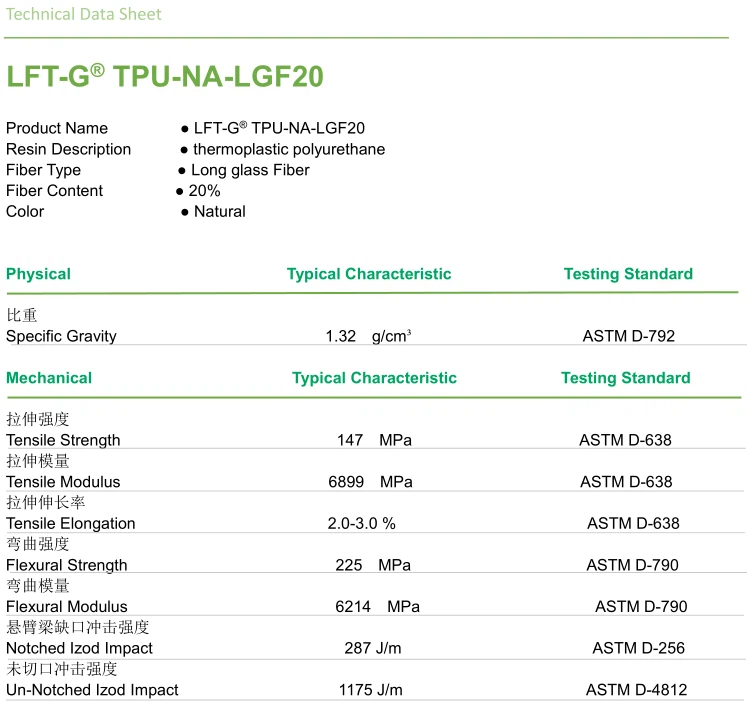
Task: Click the 'ASTM D-792' standard
Action: coord(629,336)
